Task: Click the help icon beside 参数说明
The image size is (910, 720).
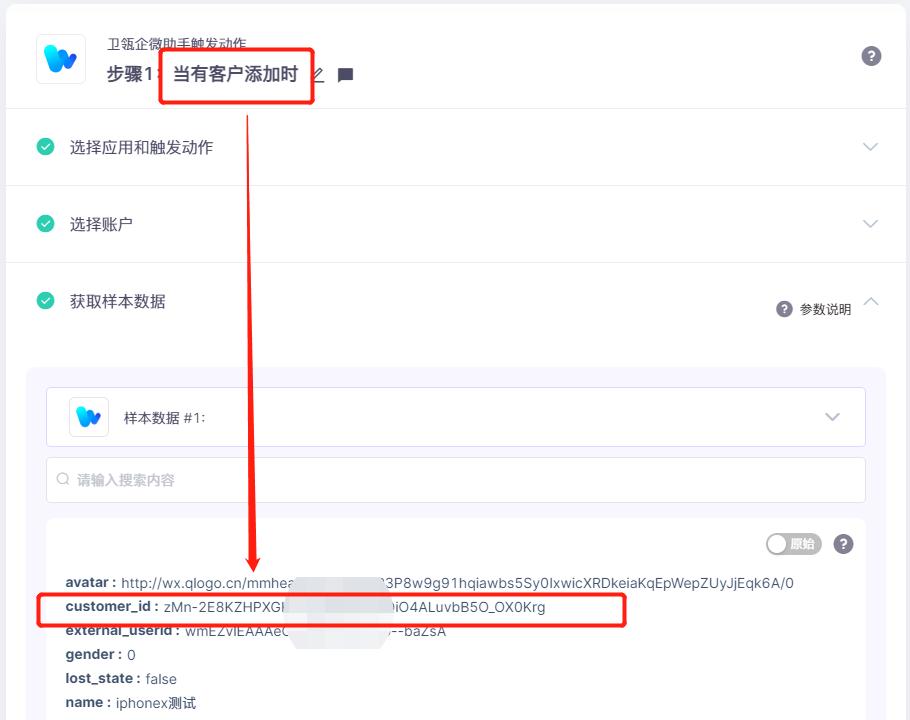Action: click(784, 309)
